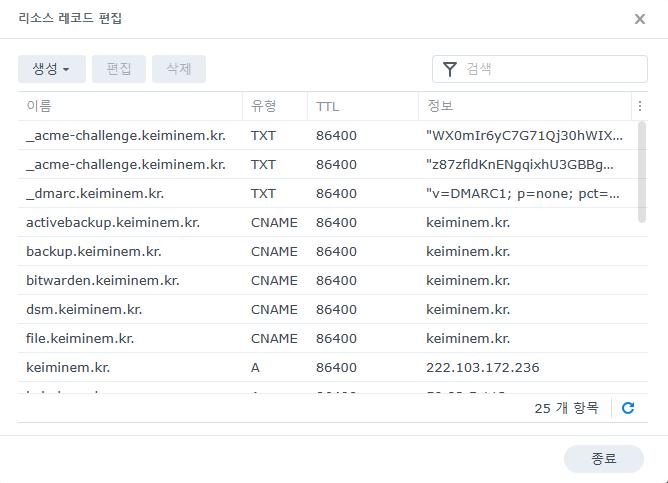Viewport: 668px width, 483px height.
Task: Sort by the 유형 column header
Action: tap(274, 106)
